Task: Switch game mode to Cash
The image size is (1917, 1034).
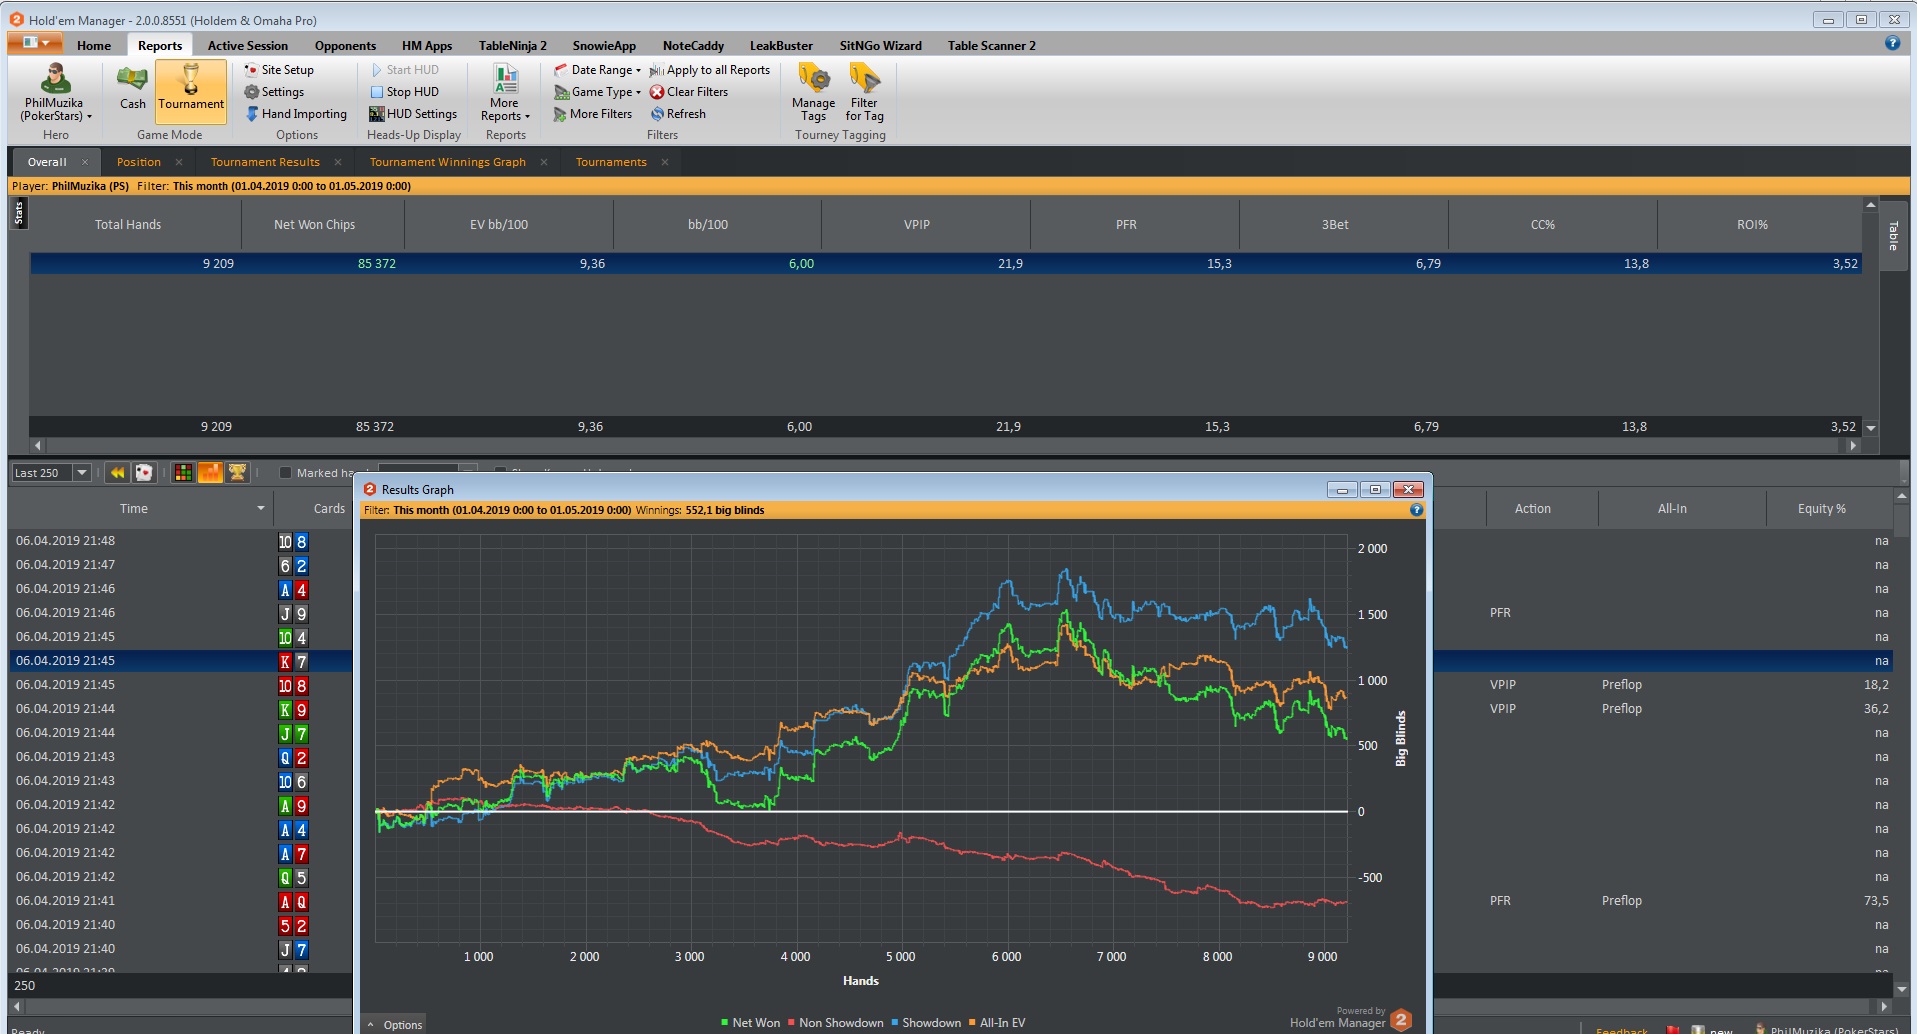Action: pyautogui.click(x=132, y=86)
